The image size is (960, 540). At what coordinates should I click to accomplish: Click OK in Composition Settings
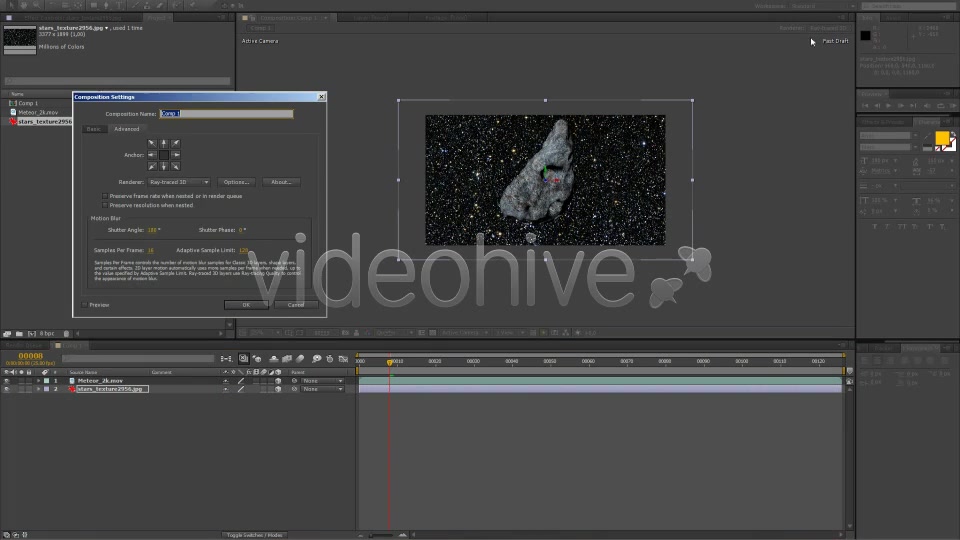(246, 305)
